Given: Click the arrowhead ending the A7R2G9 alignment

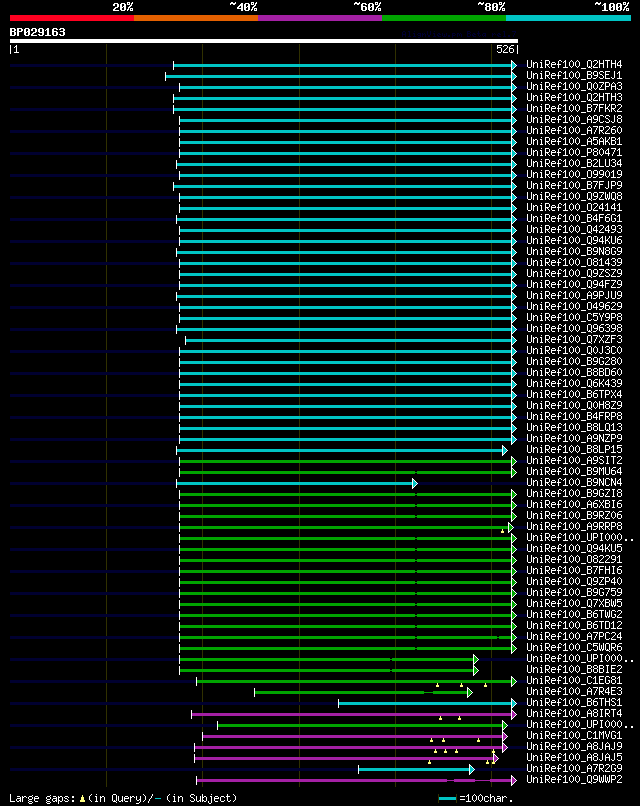Looking at the screenshot, I should point(472,770).
